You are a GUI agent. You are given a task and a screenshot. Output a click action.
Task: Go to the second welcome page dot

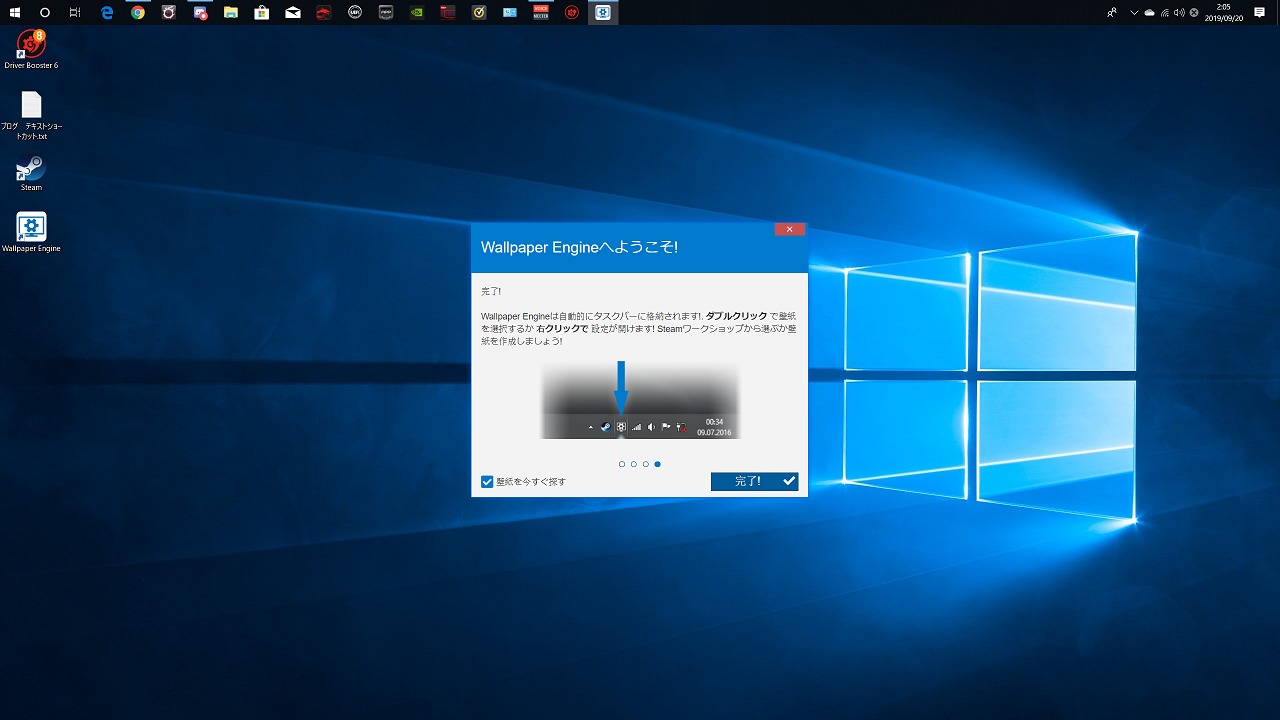[634, 464]
